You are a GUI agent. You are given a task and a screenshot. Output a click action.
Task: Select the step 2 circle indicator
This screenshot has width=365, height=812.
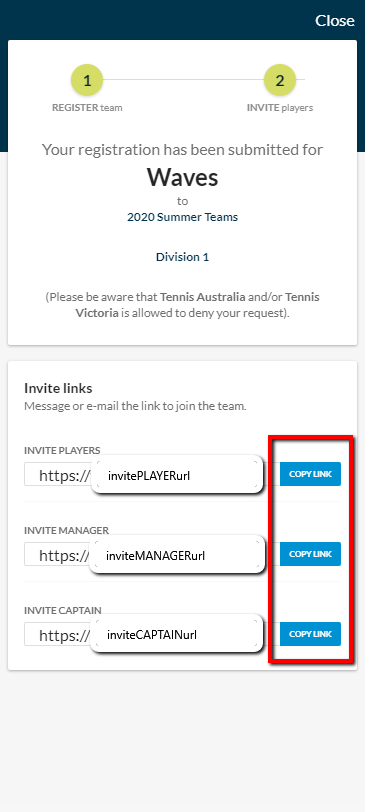(x=280, y=81)
